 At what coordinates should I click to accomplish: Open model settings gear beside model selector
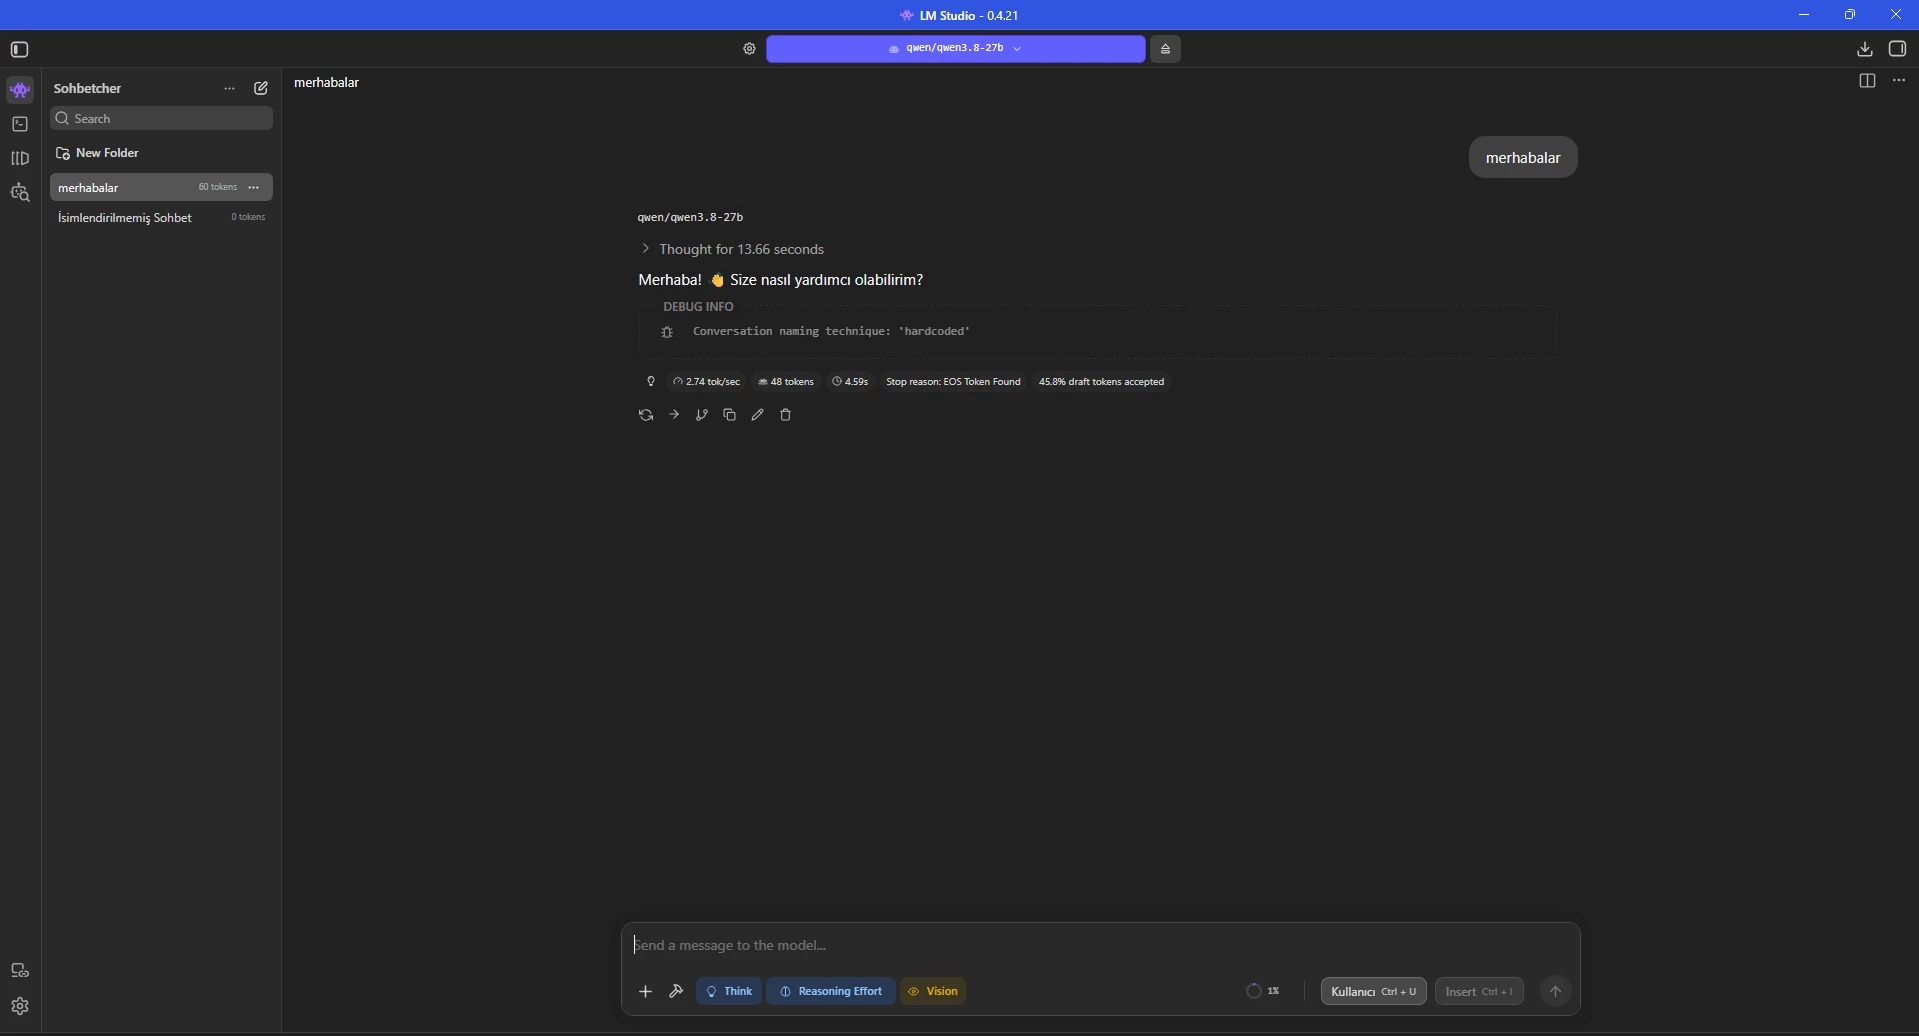[x=749, y=49]
